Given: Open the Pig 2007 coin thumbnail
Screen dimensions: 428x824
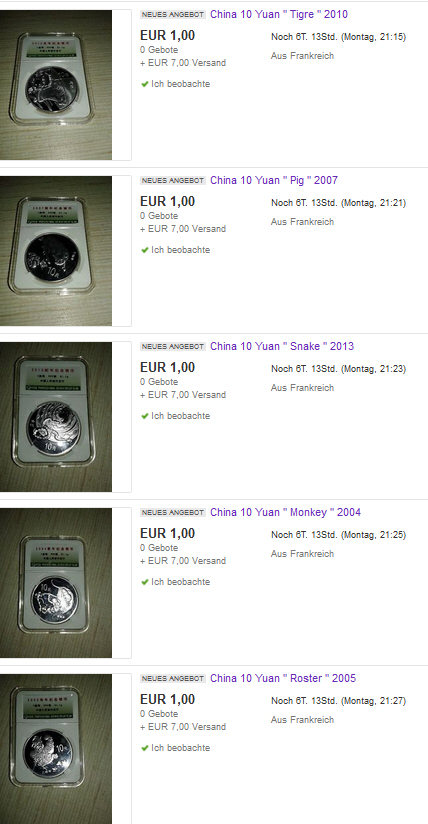Looking at the screenshot, I should coord(56,251).
